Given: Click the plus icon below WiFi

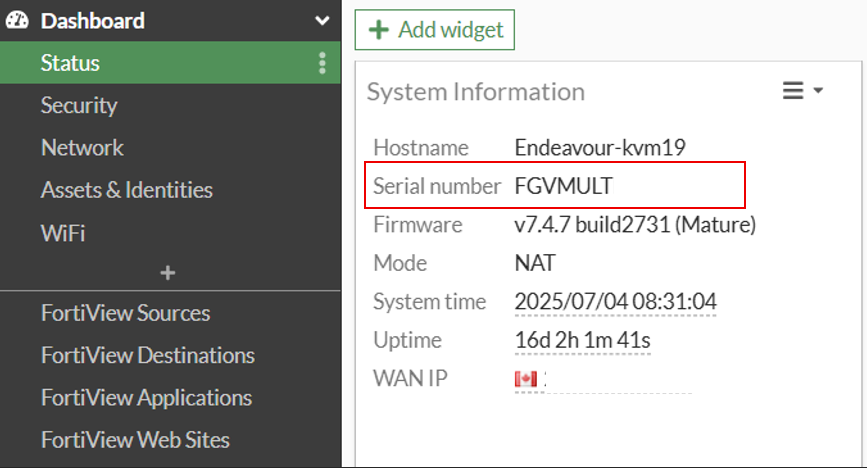Looking at the screenshot, I should (168, 272).
